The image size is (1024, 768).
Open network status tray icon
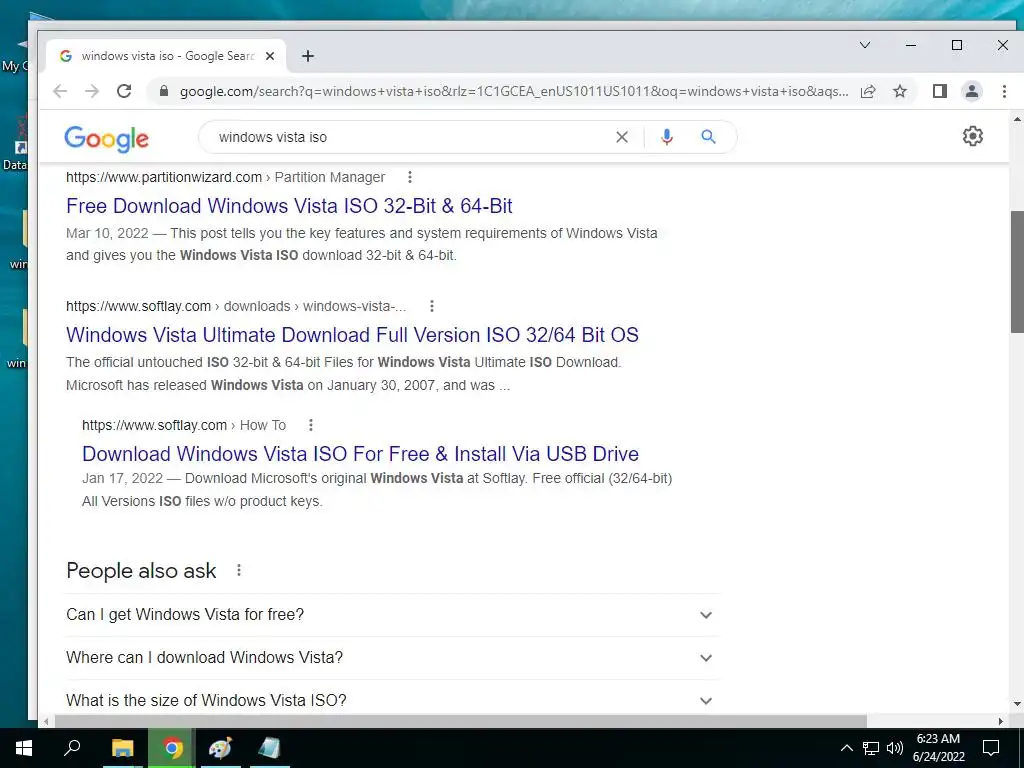pos(871,748)
